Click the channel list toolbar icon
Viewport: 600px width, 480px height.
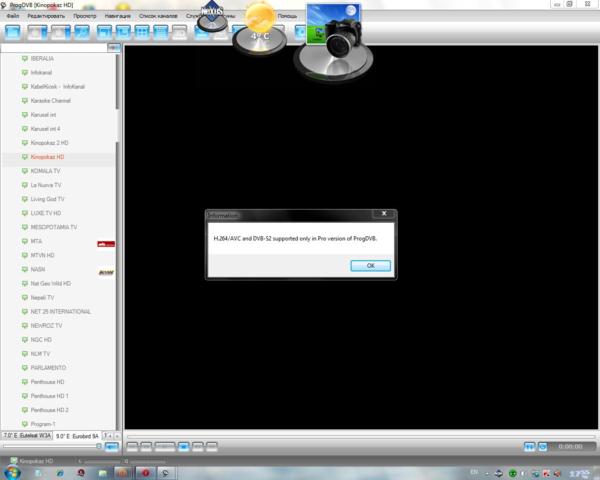tap(161, 32)
